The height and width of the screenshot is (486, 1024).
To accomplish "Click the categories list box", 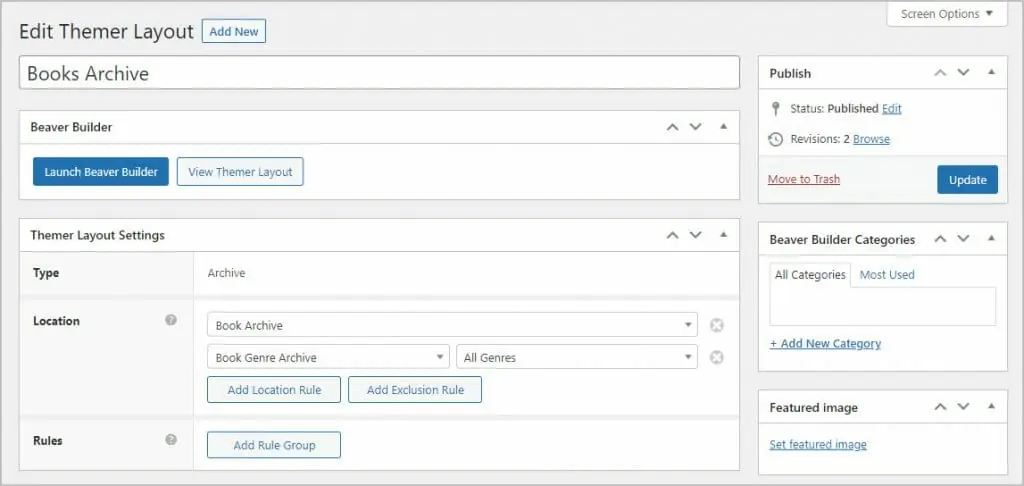I will tap(882, 306).
